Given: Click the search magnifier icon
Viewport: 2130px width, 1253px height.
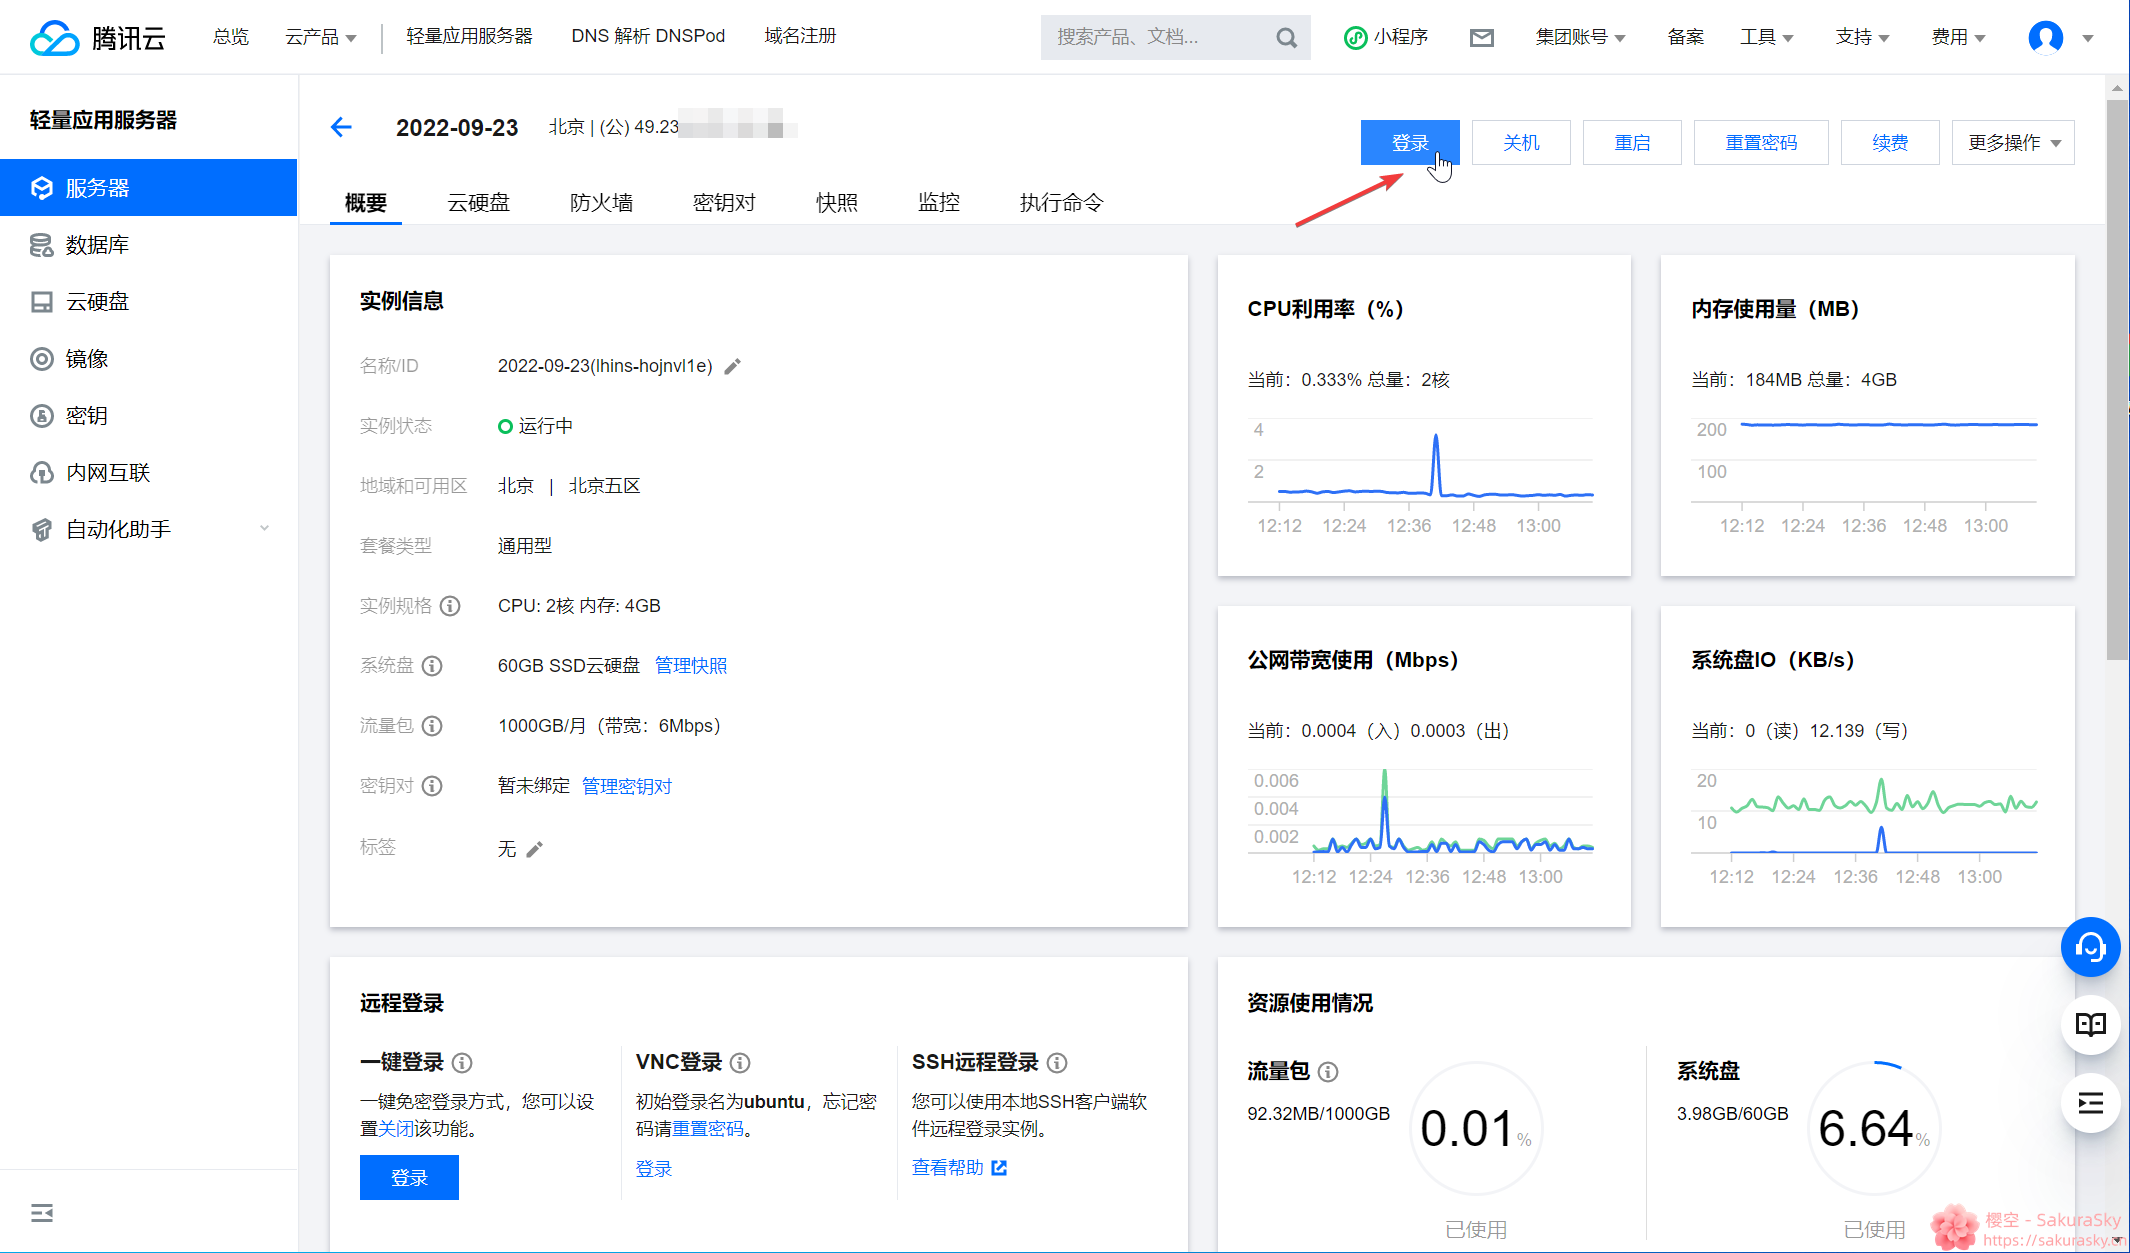Looking at the screenshot, I should point(1286,38).
